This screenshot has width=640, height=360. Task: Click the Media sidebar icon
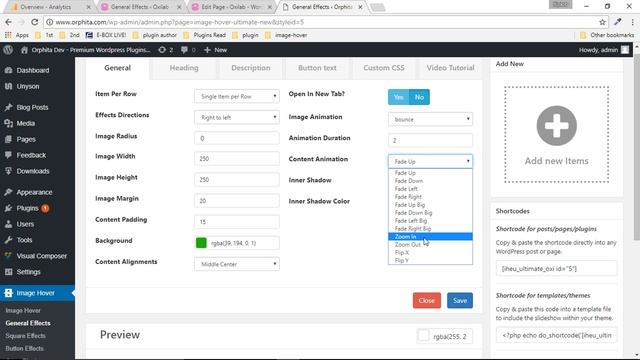tap(8, 123)
